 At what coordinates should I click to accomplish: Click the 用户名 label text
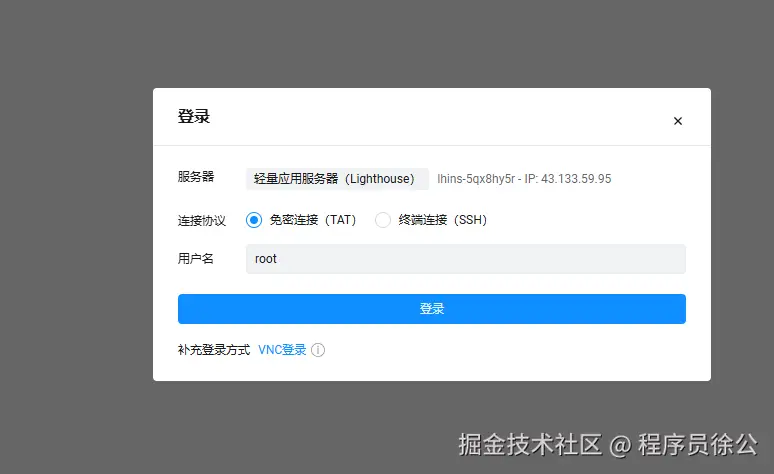pos(195,258)
